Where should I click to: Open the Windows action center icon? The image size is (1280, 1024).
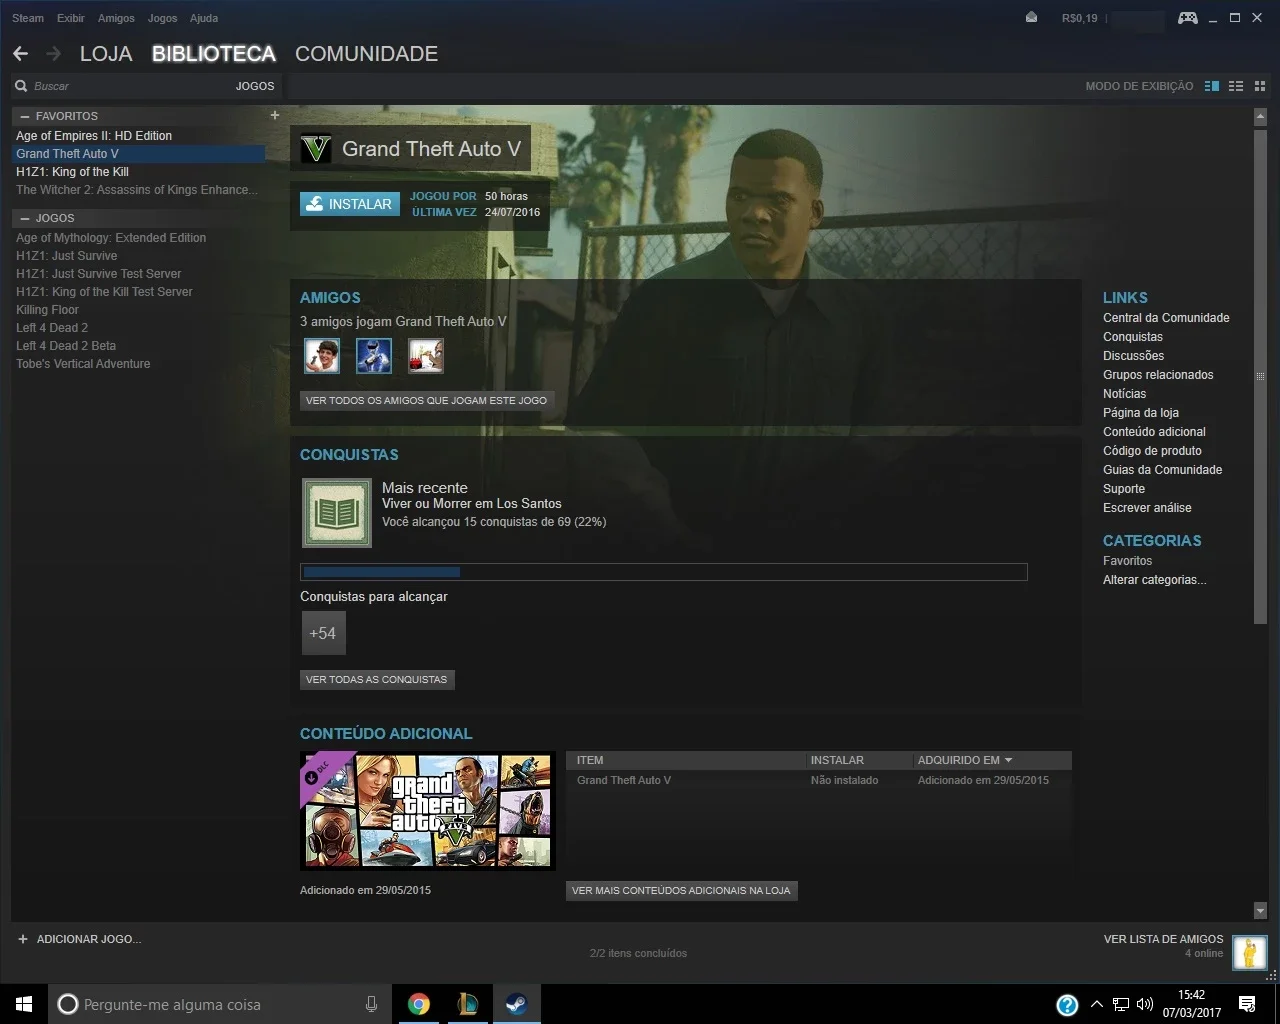tap(1247, 1004)
